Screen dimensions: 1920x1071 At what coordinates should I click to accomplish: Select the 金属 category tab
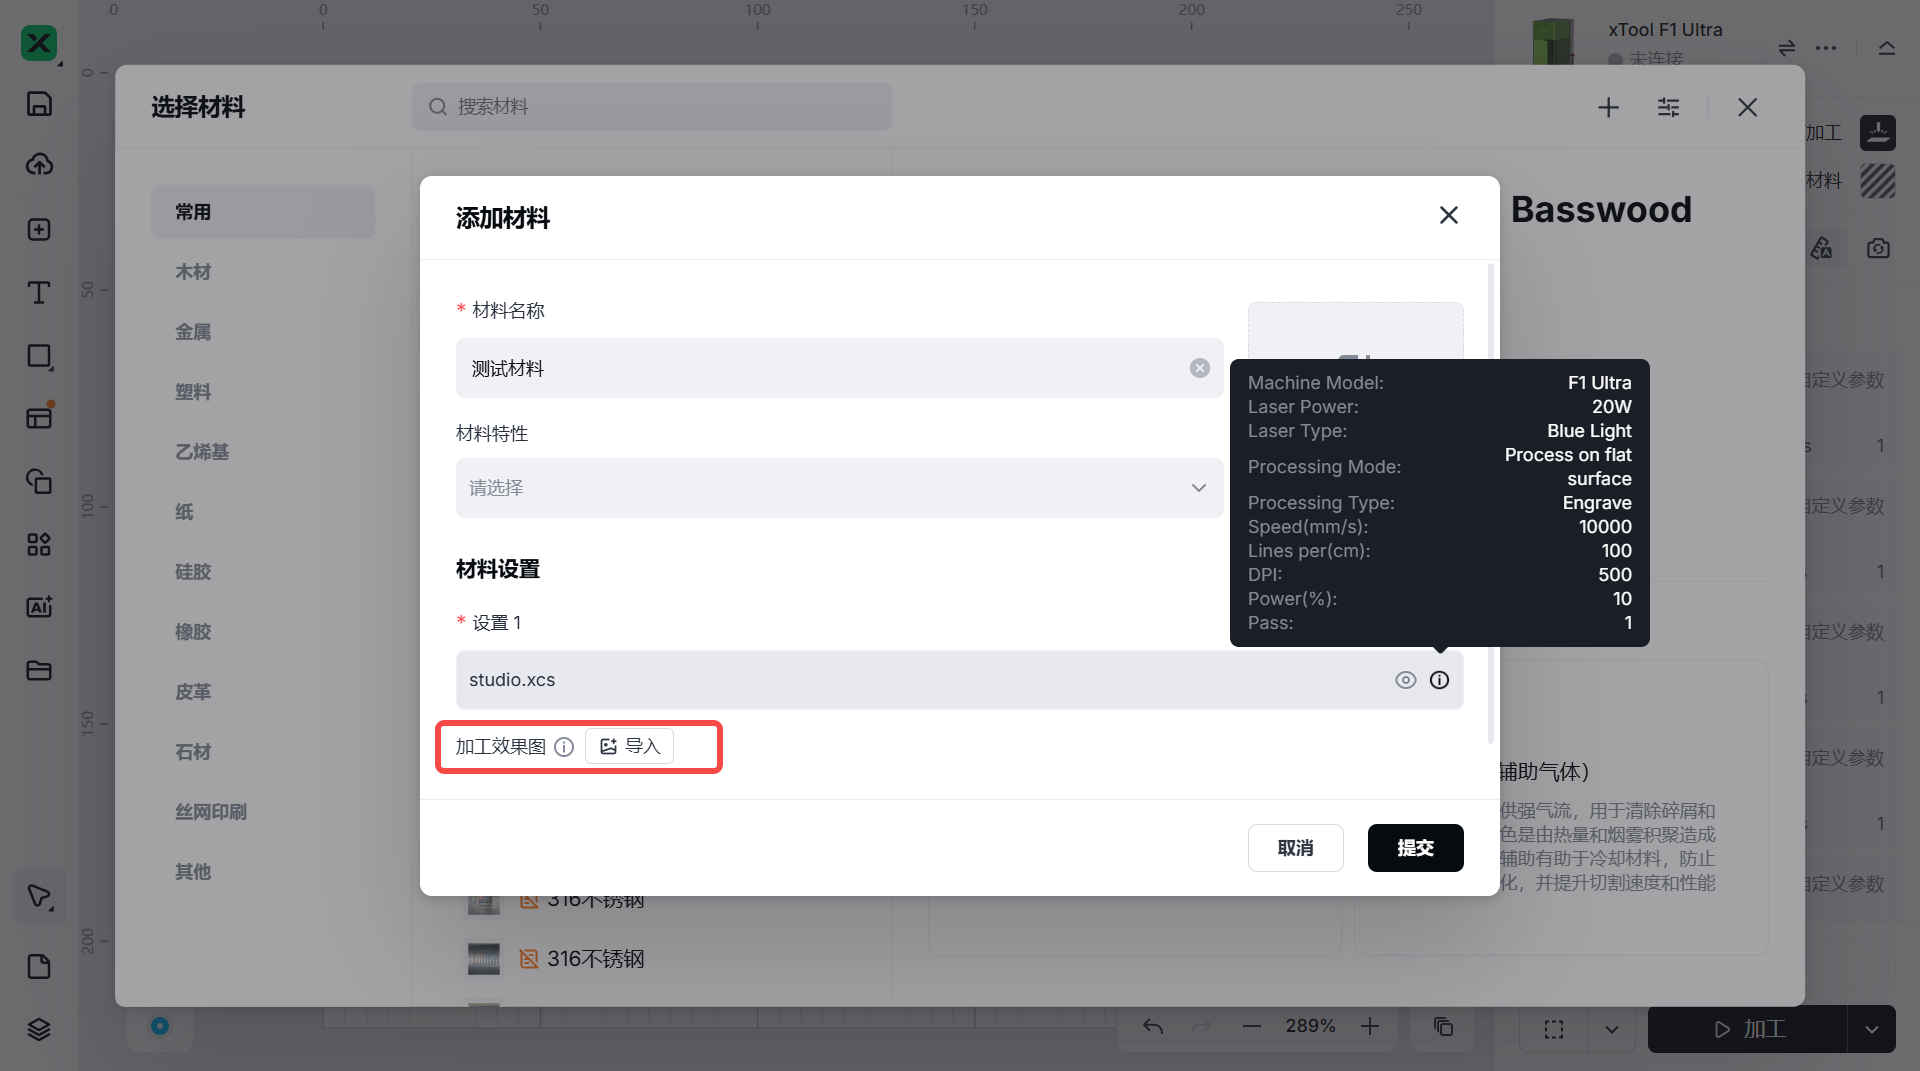193,332
